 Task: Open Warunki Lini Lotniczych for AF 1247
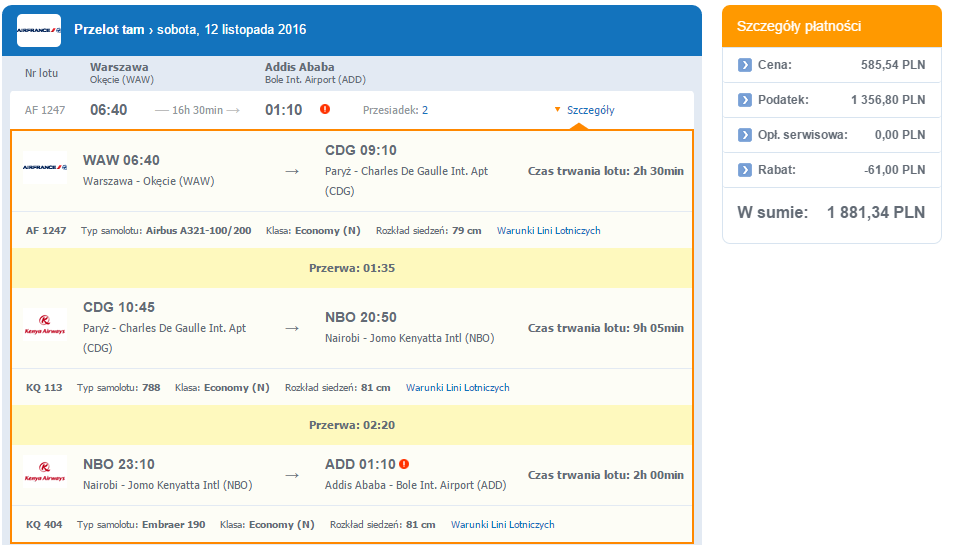[x=549, y=231]
